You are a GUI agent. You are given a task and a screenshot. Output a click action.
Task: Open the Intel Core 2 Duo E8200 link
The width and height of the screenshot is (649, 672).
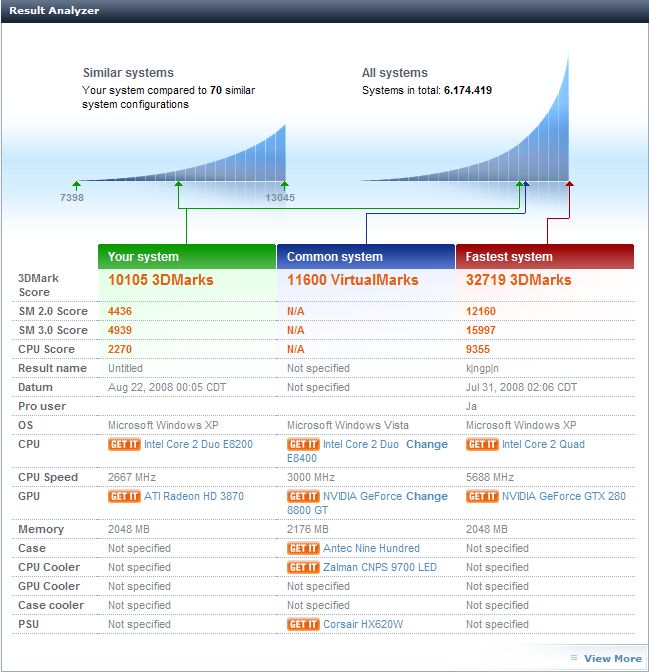(x=198, y=444)
